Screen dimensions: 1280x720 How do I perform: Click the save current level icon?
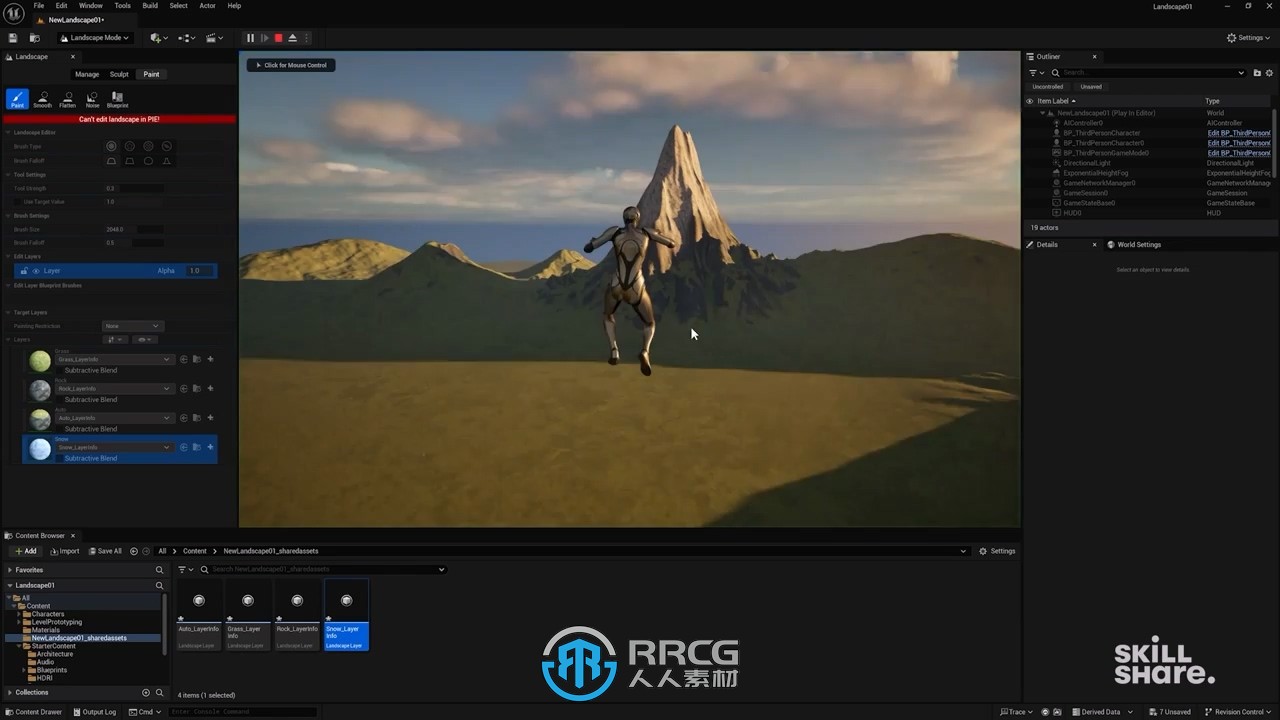pos(13,38)
